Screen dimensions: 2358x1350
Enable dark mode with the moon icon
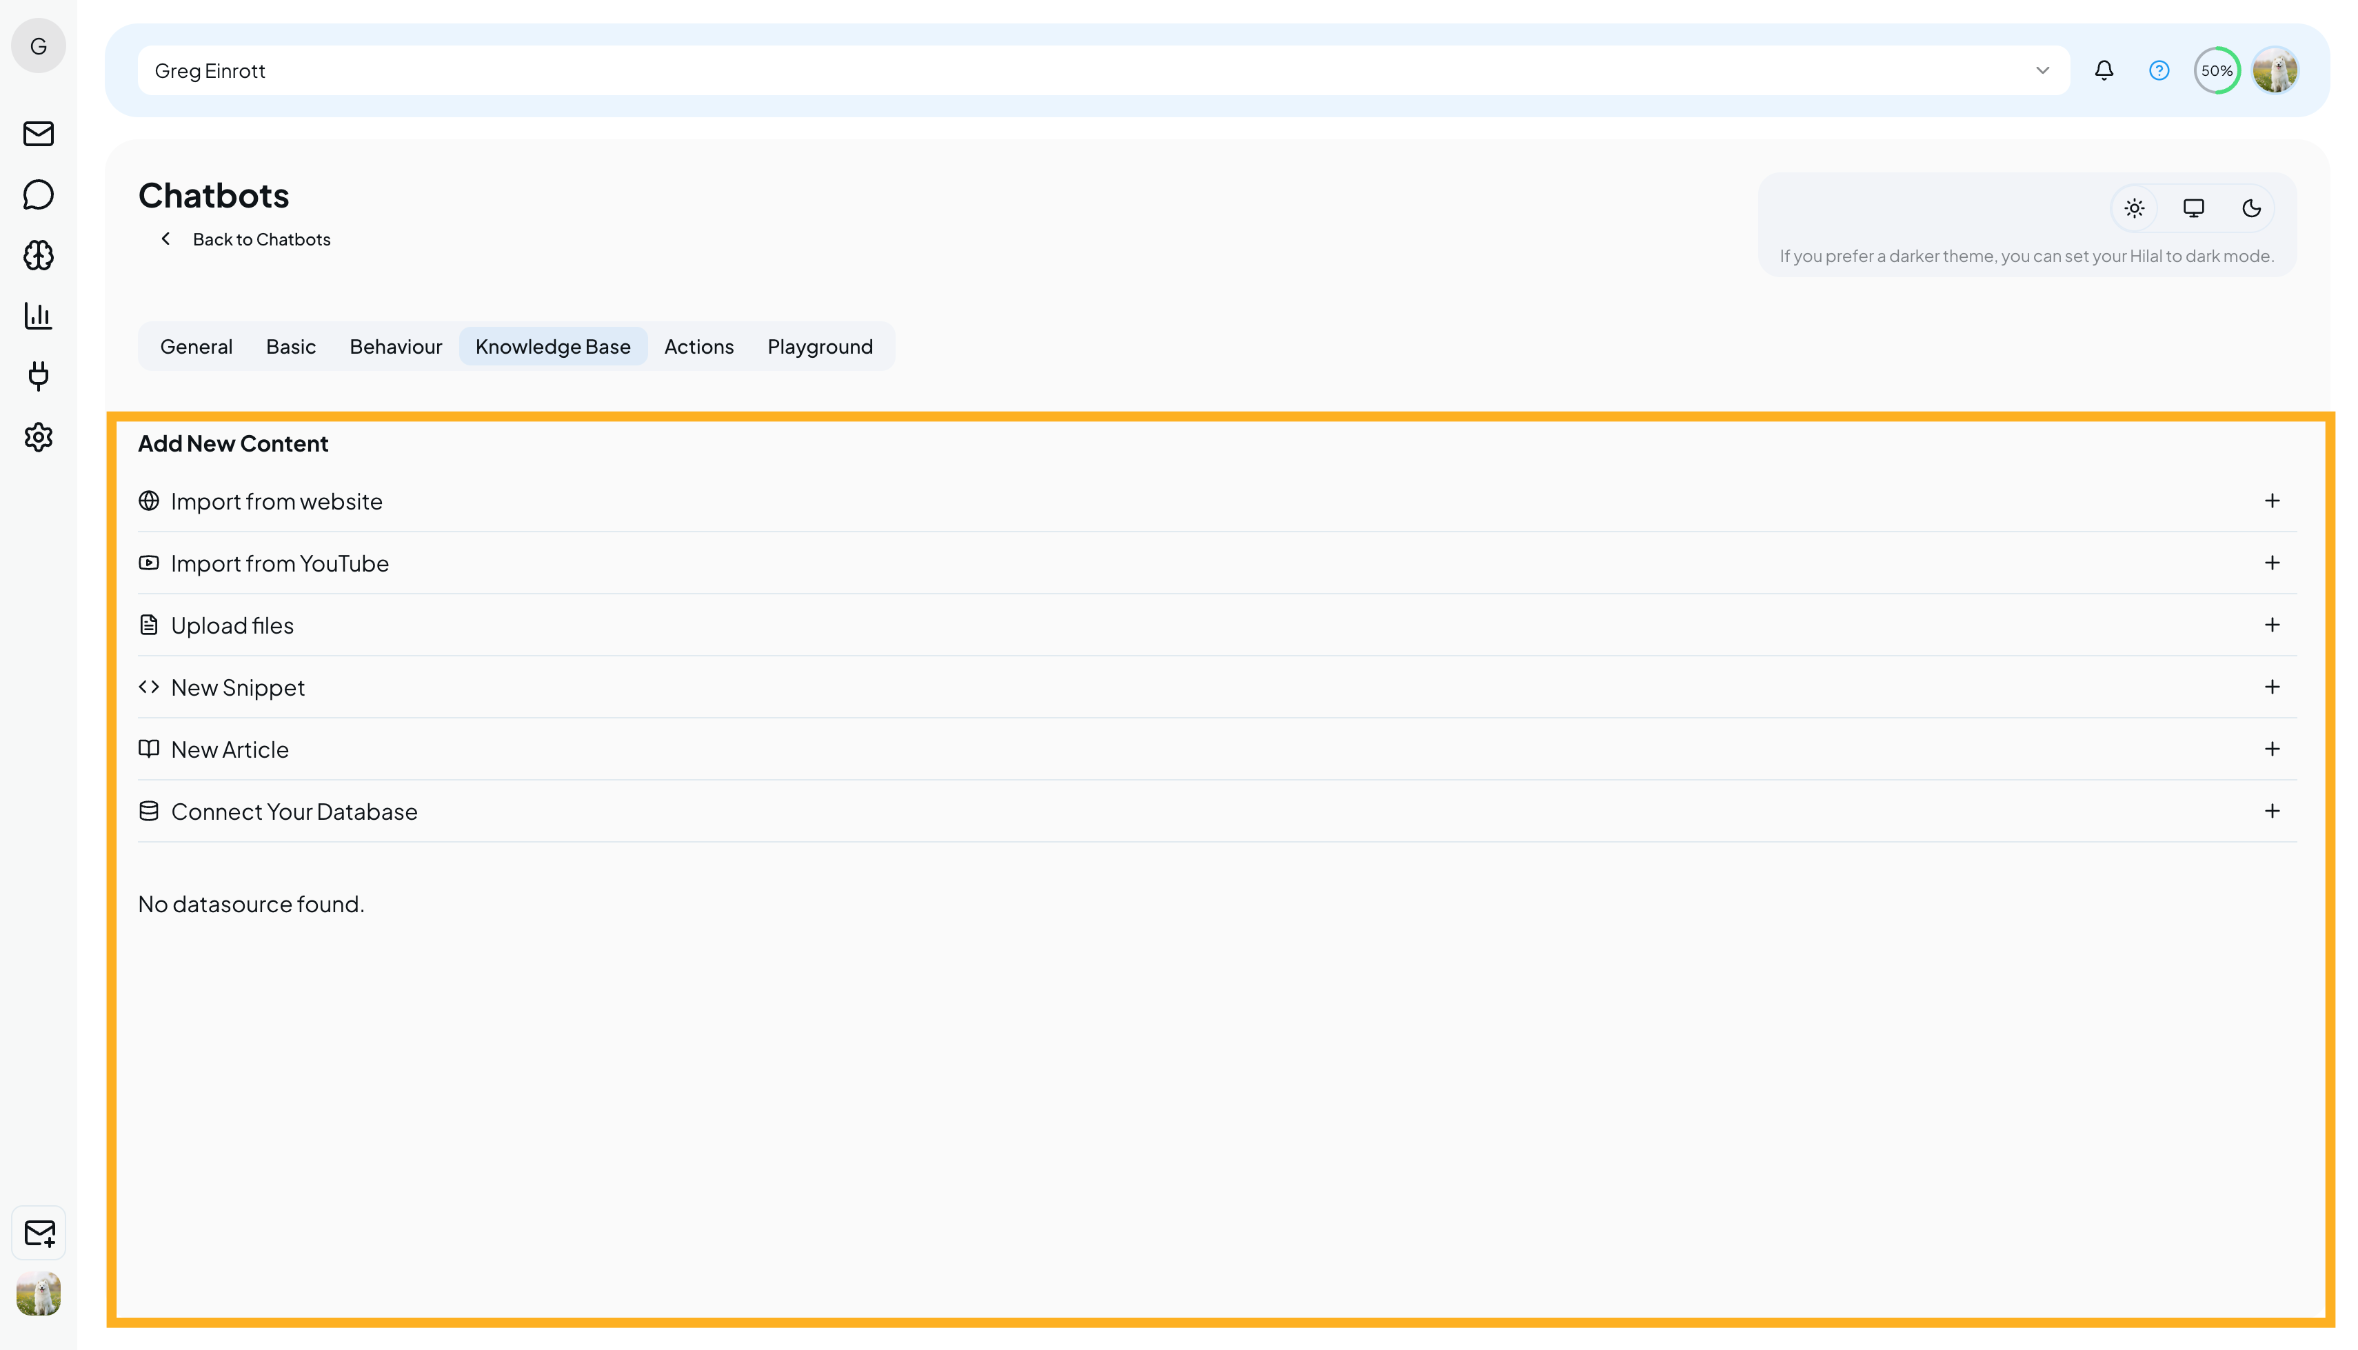click(2252, 208)
